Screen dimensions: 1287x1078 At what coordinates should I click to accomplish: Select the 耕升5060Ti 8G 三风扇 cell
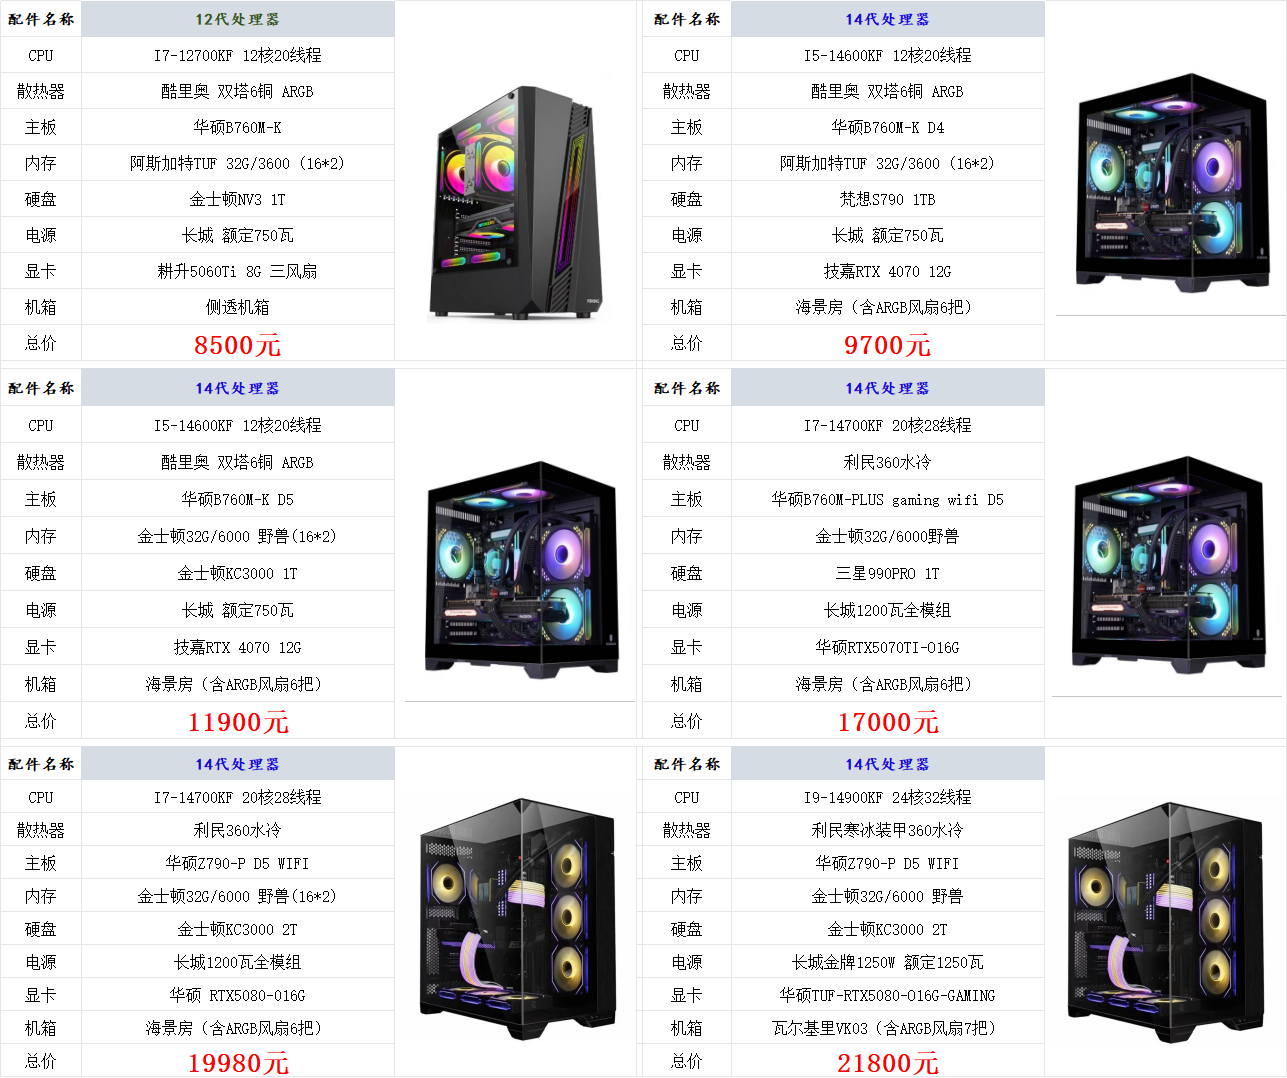coord(238,271)
